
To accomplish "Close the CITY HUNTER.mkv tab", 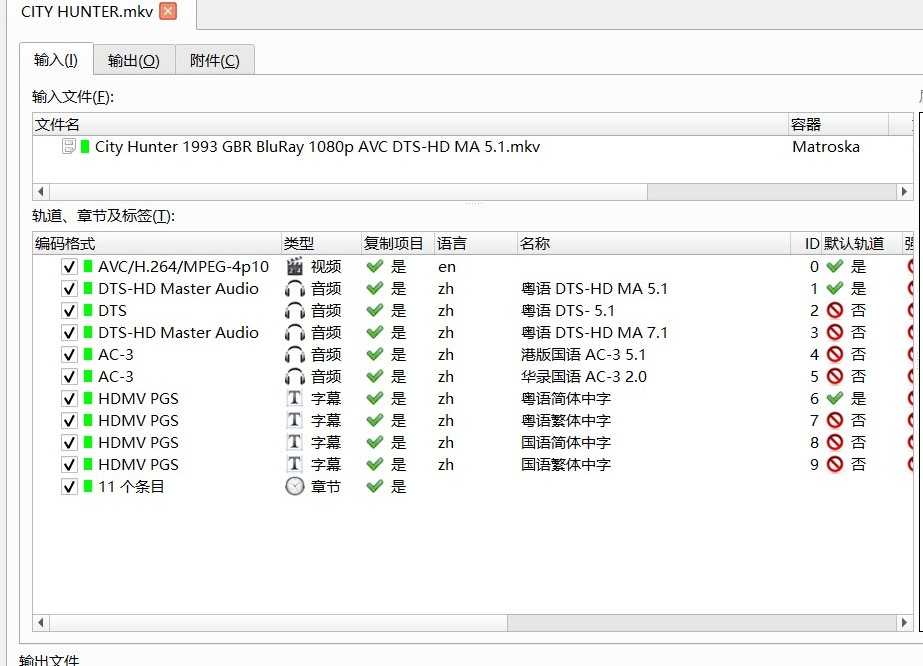I will point(168,11).
